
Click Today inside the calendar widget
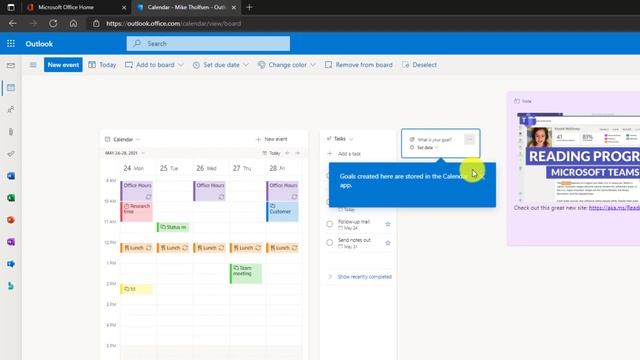pyautogui.click(x=271, y=153)
